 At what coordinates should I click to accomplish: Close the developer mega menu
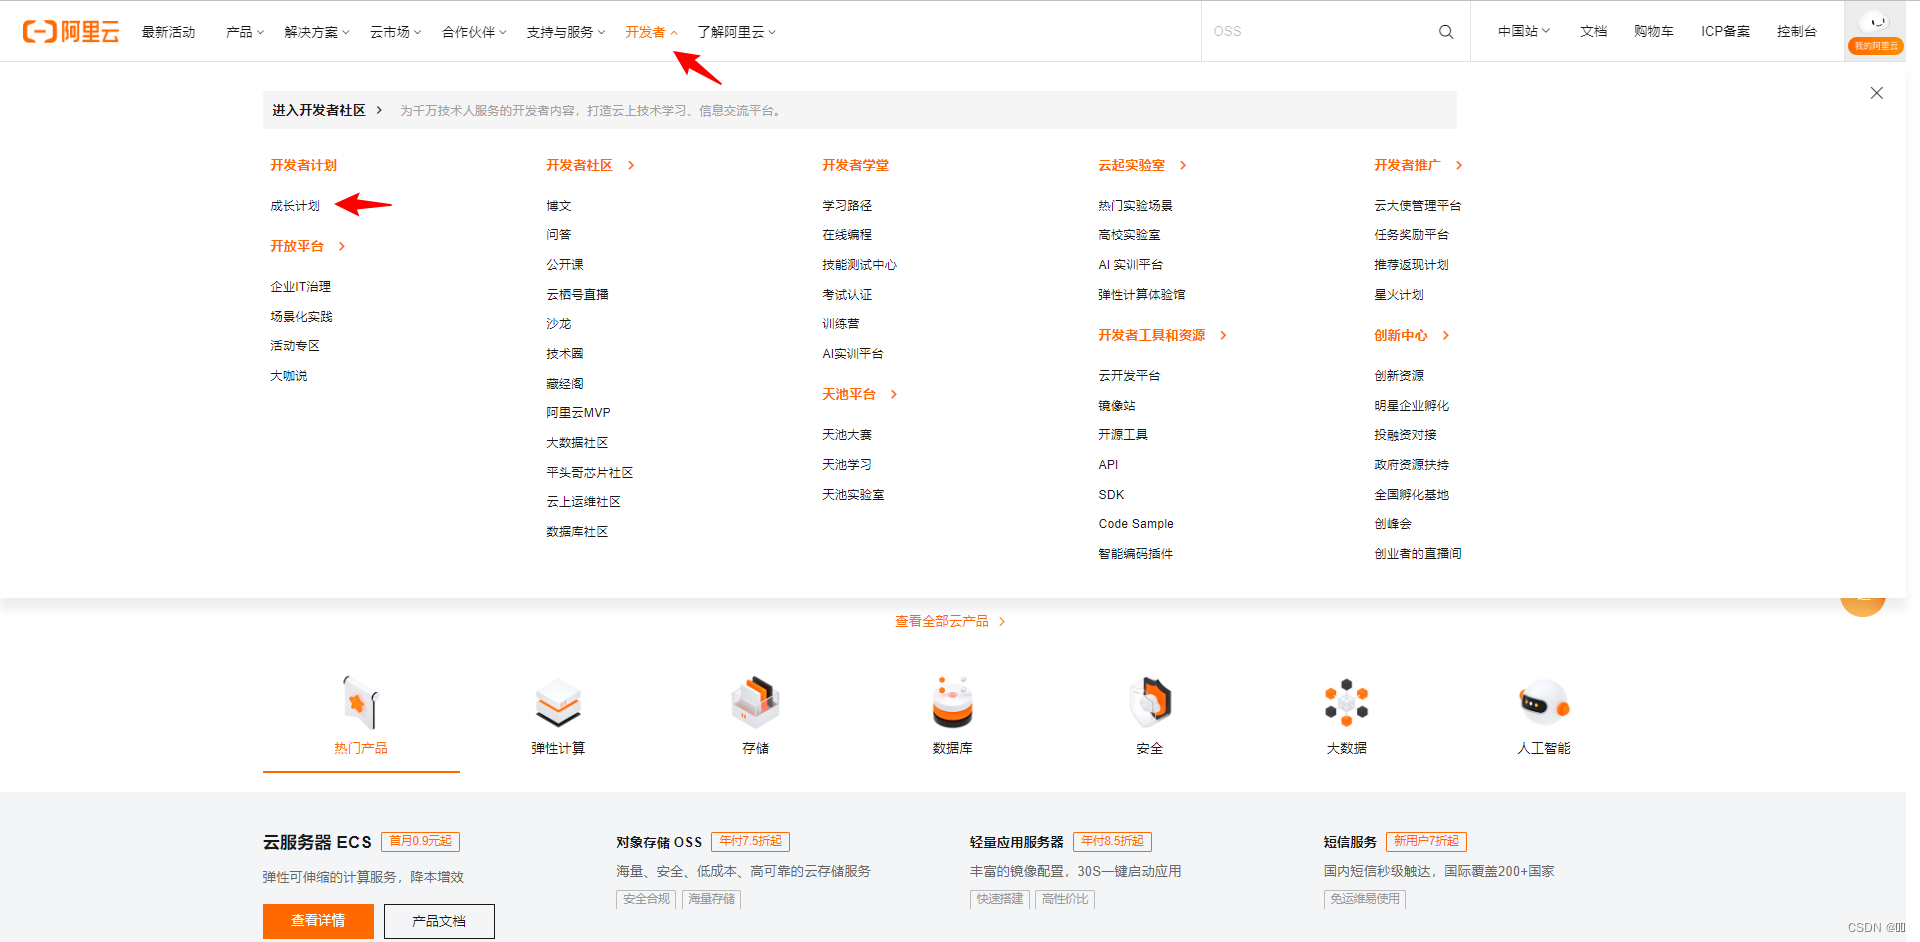point(1877,93)
